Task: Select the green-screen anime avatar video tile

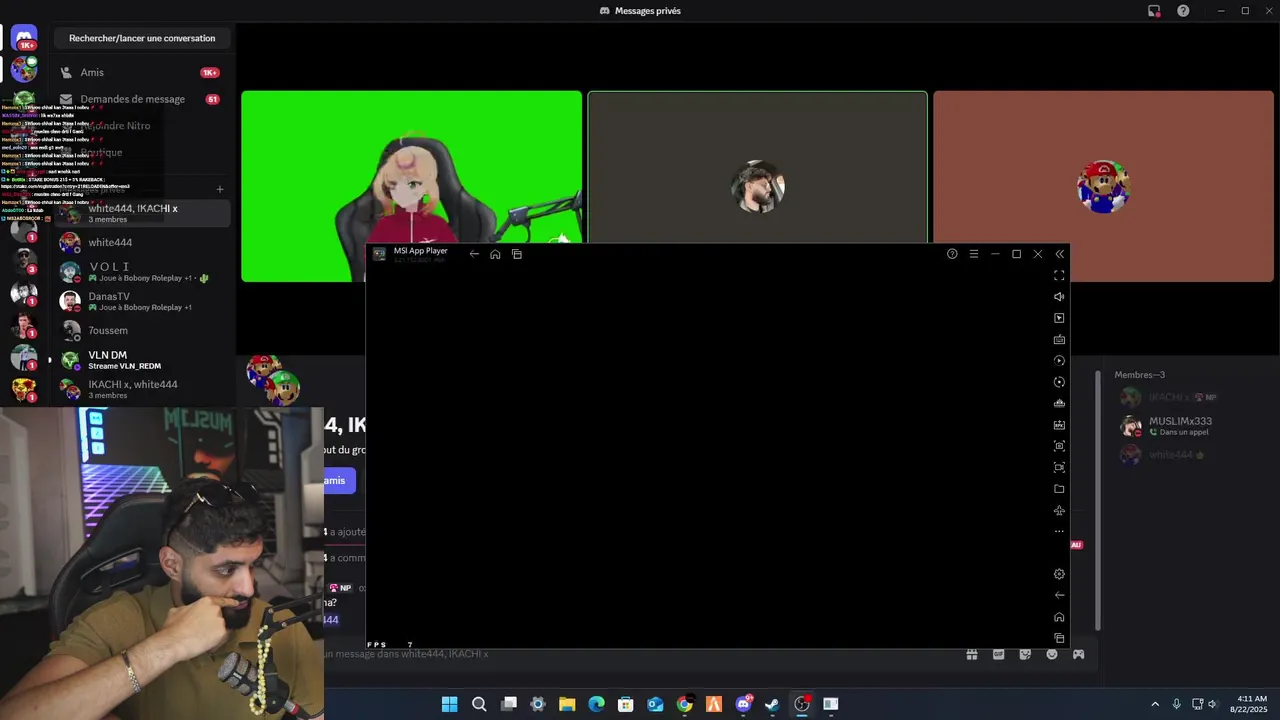Action: click(x=411, y=186)
